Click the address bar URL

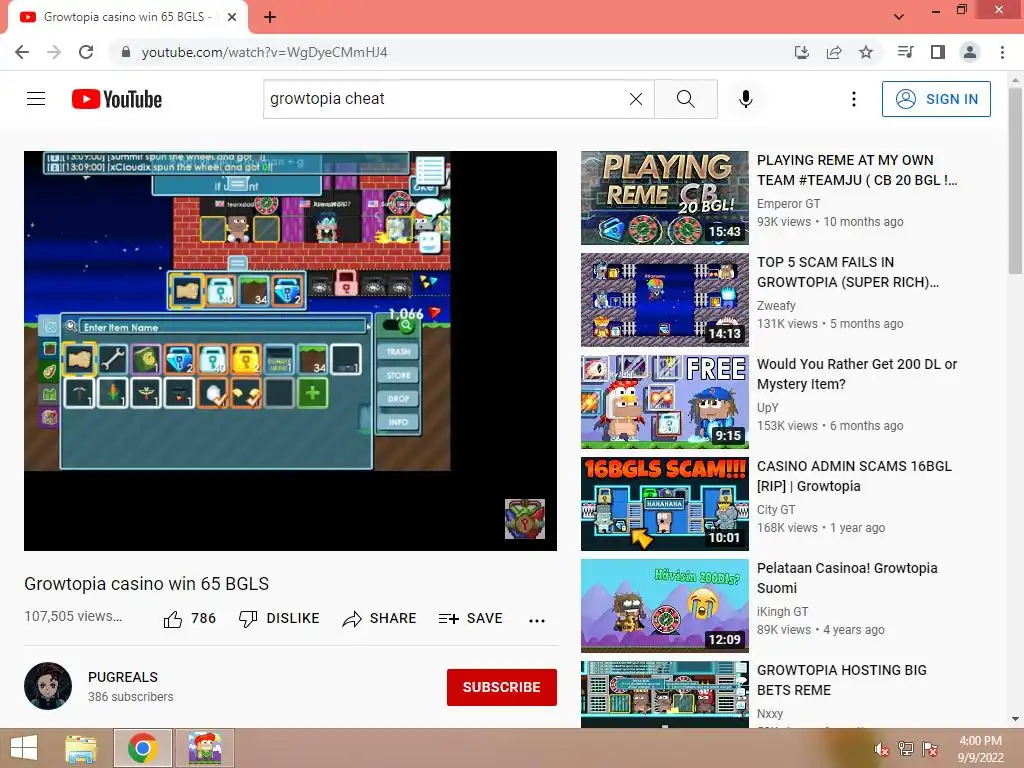point(264,52)
